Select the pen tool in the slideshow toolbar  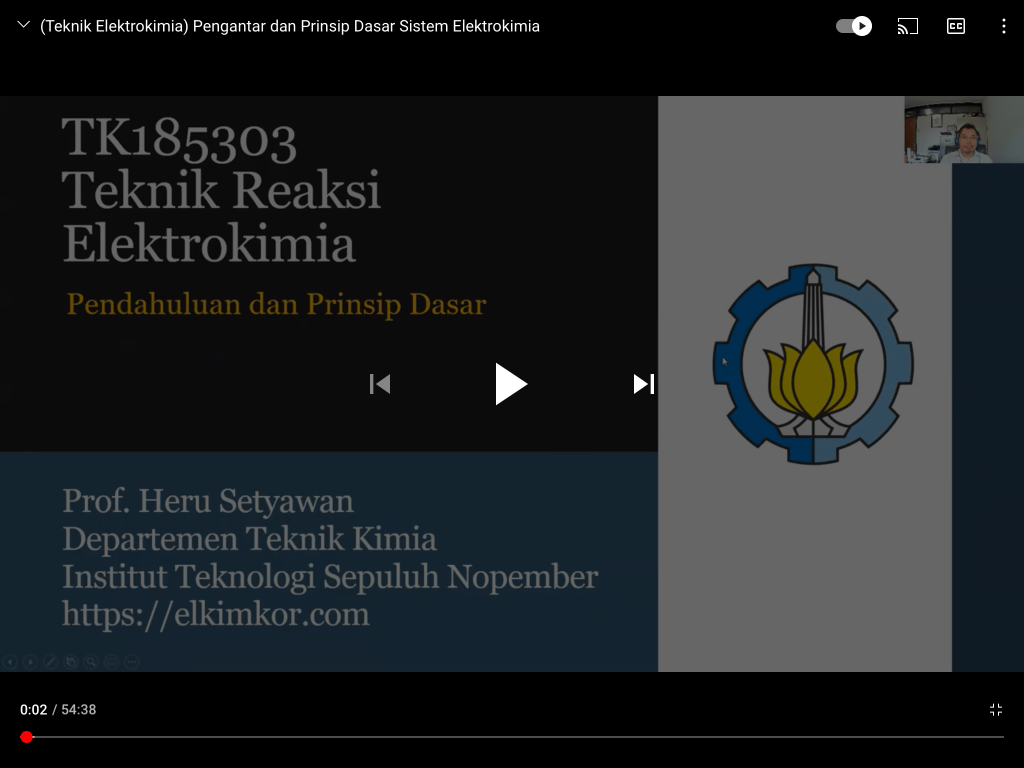(50, 662)
